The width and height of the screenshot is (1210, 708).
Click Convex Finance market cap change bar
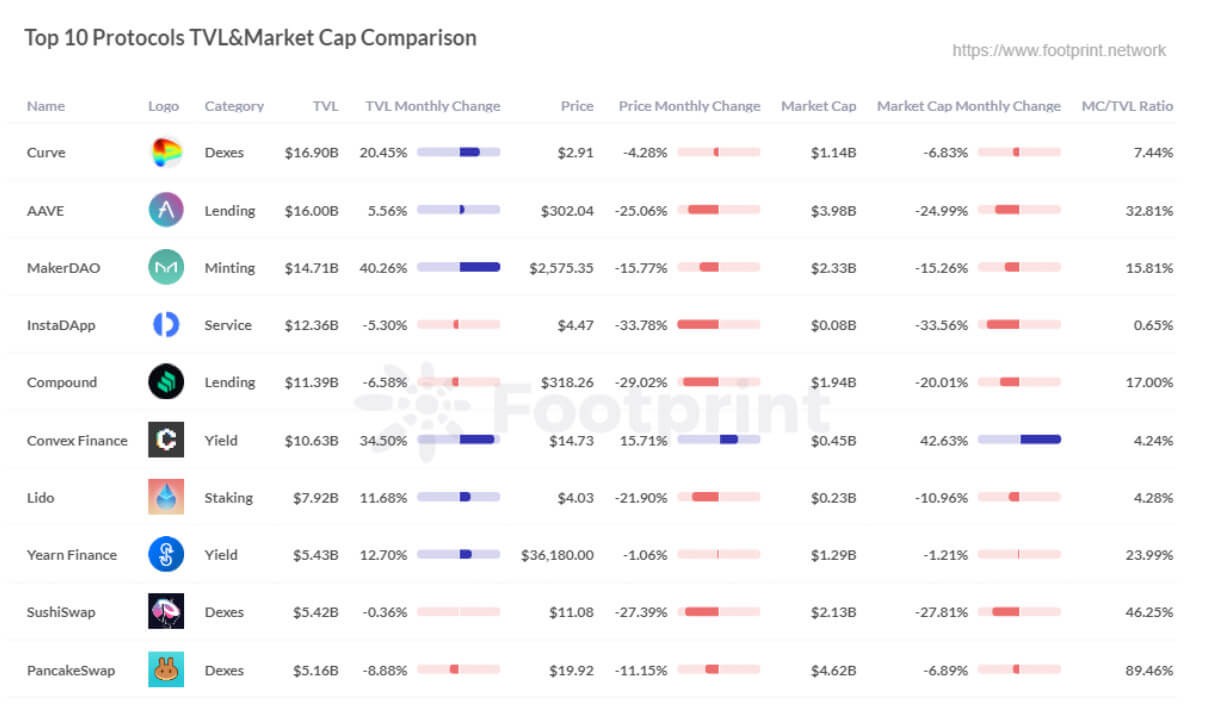pyautogui.click(x=1019, y=440)
